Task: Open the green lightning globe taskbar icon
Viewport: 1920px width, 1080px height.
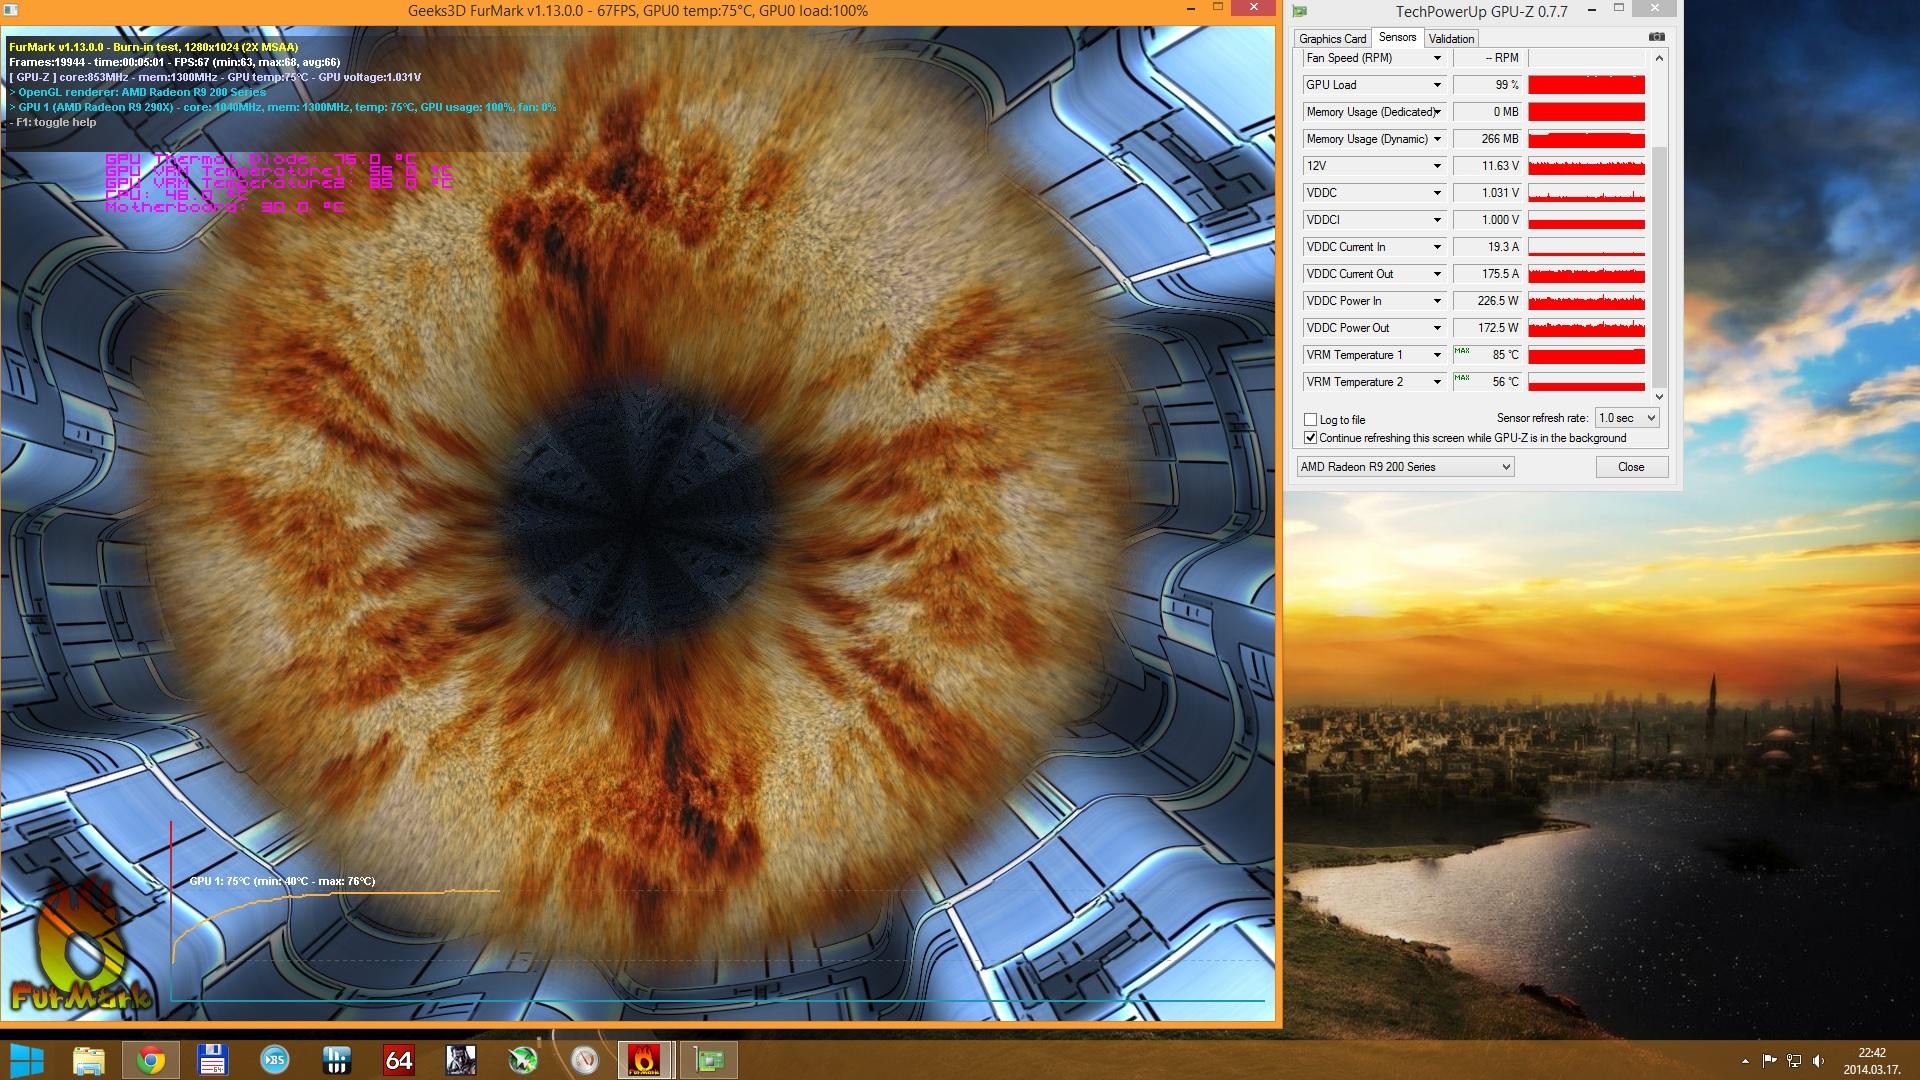Action: (523, 1060)
